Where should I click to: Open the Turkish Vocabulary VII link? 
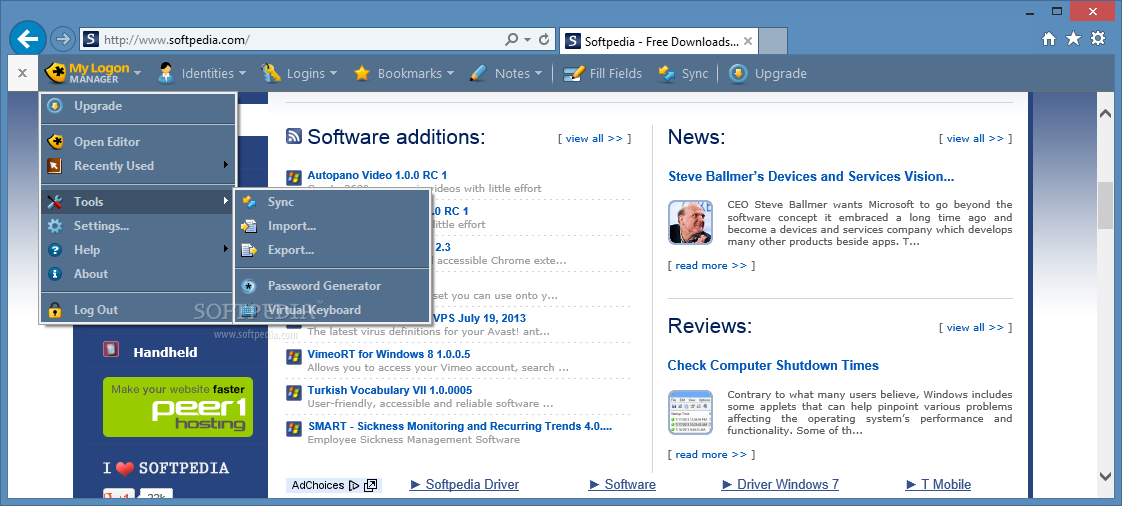389,390
